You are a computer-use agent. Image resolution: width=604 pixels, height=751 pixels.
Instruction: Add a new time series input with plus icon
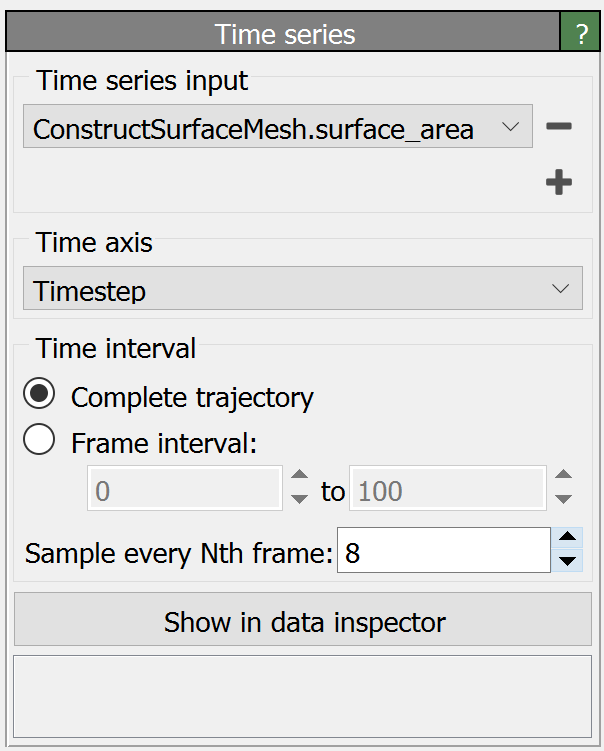[x=559, y=183]
